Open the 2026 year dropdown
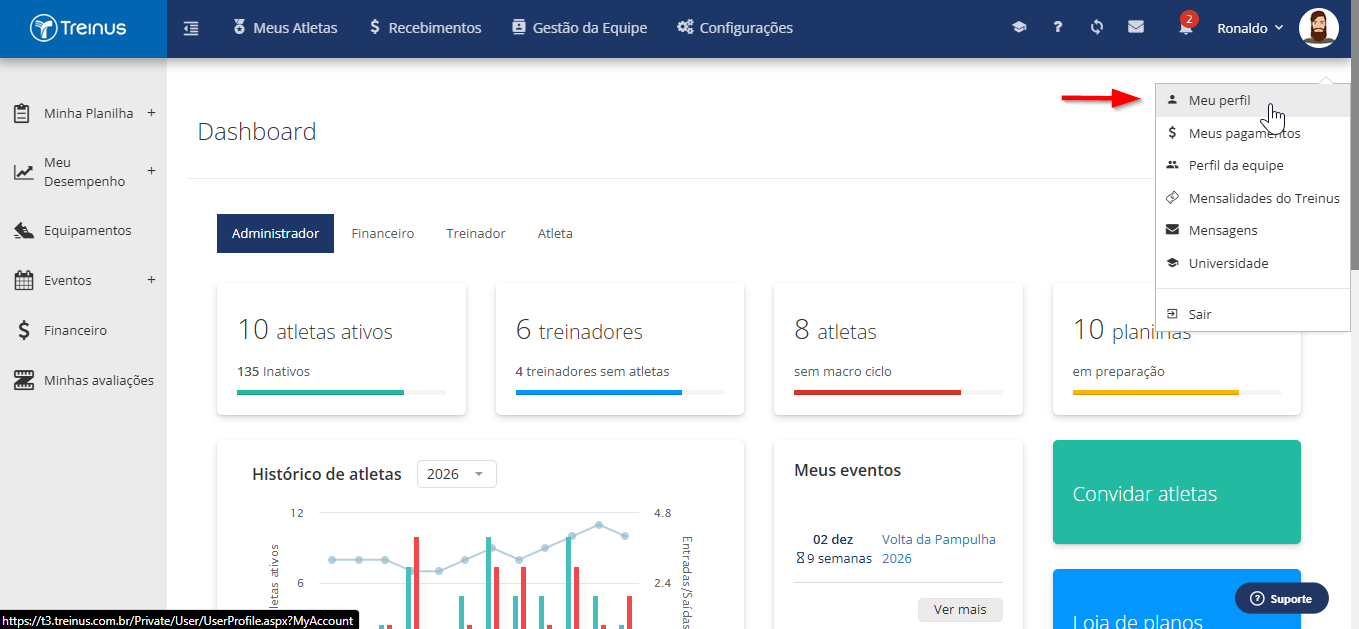1359x629 pixels. 456,474
